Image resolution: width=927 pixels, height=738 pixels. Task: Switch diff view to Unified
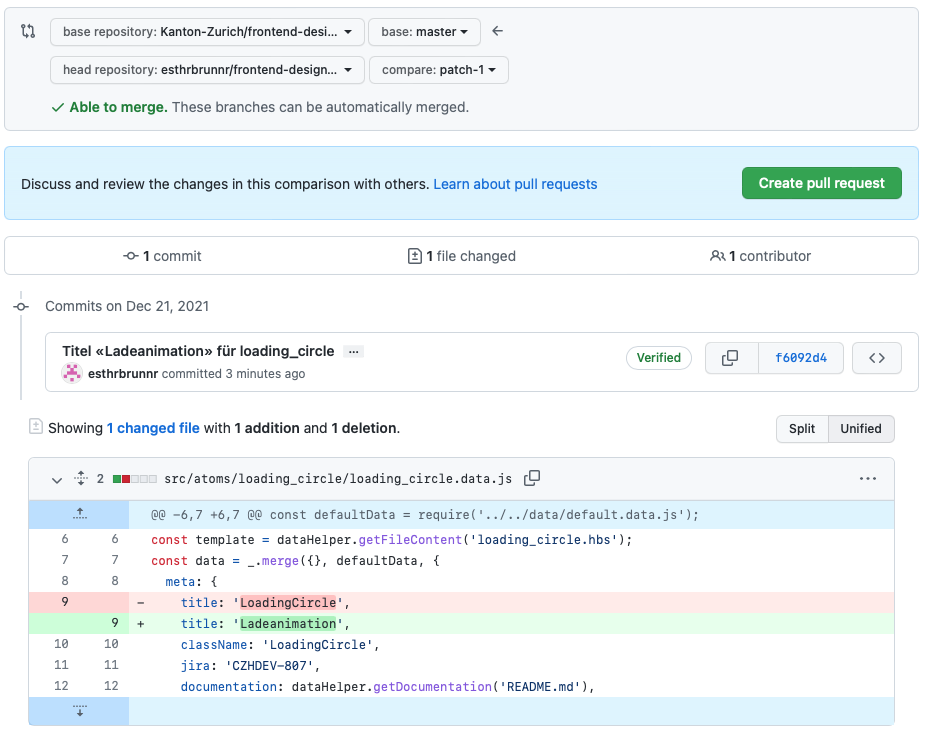[860, 429]
